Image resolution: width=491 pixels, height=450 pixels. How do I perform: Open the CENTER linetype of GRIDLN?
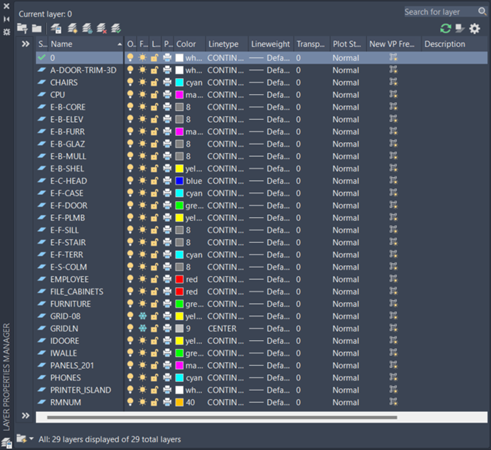click(222, 329)
